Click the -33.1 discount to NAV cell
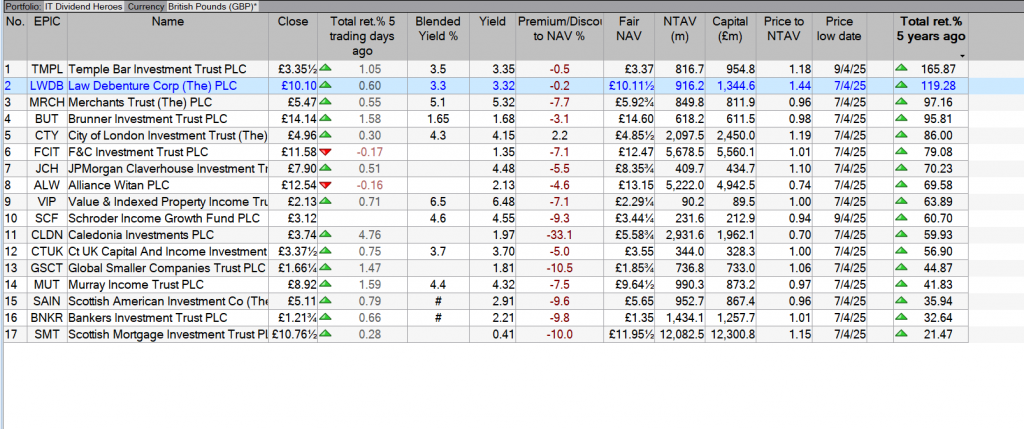This screenshot has width=1024, height=429. (559, 235)
